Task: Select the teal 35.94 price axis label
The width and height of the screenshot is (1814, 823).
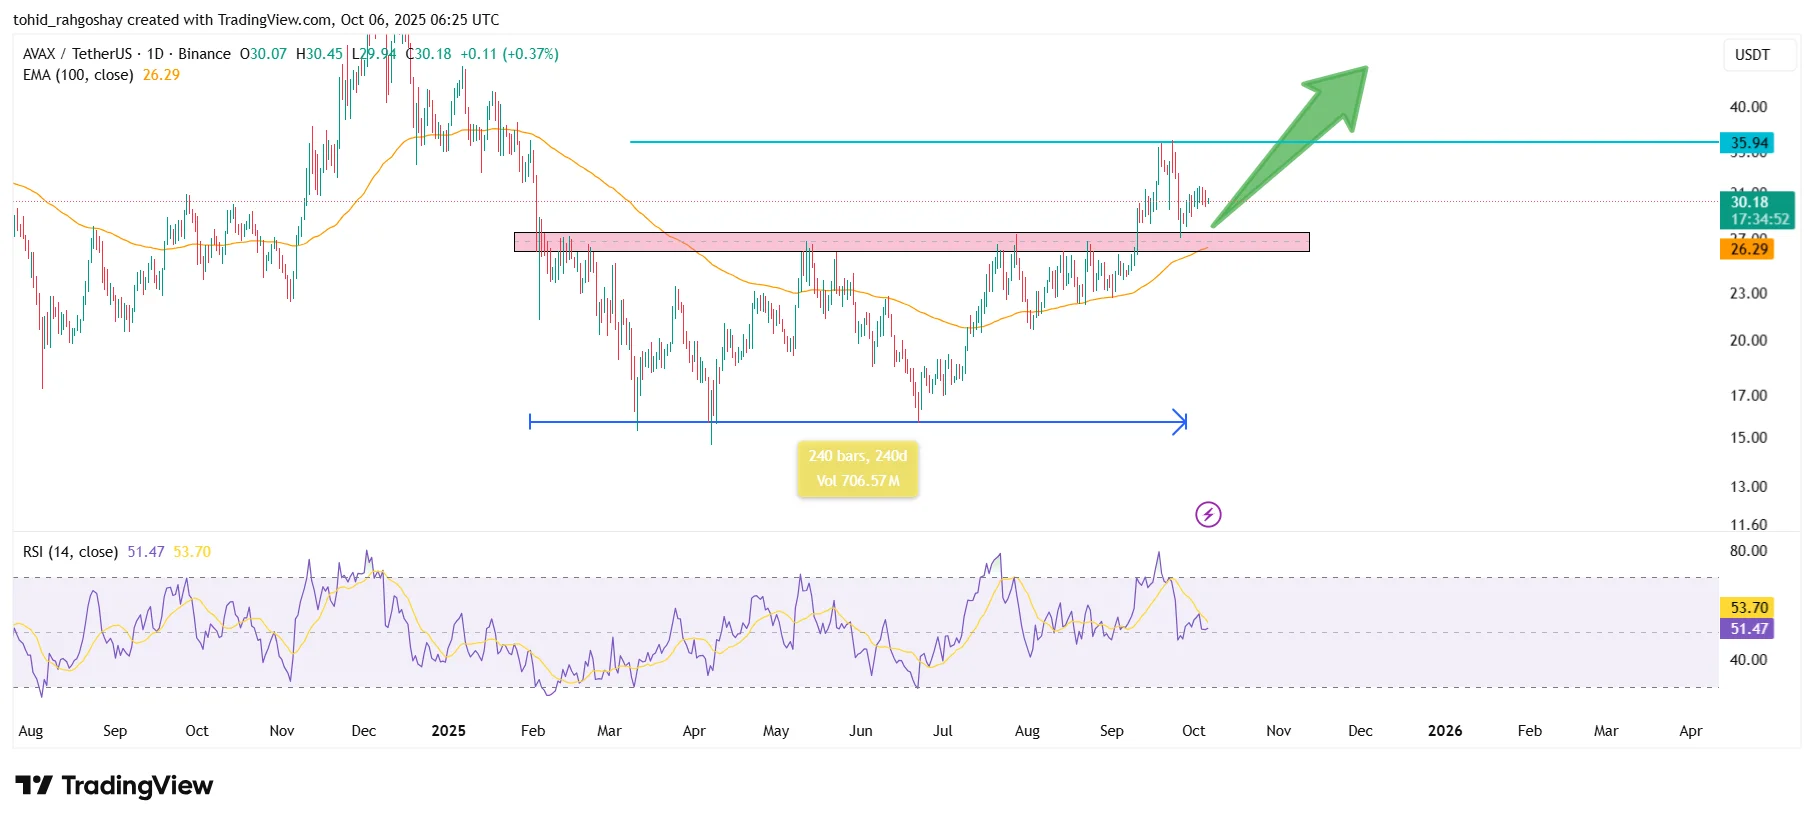Action: 1746,143
